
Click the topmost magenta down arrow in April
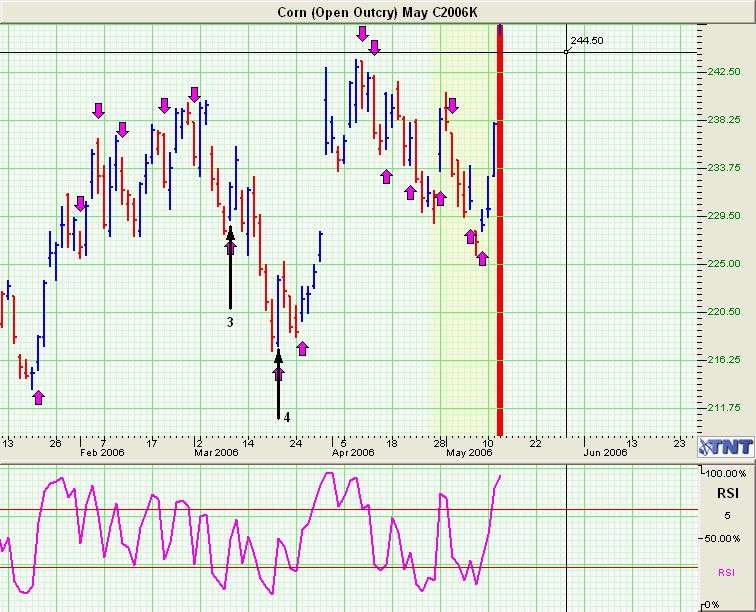362,34
